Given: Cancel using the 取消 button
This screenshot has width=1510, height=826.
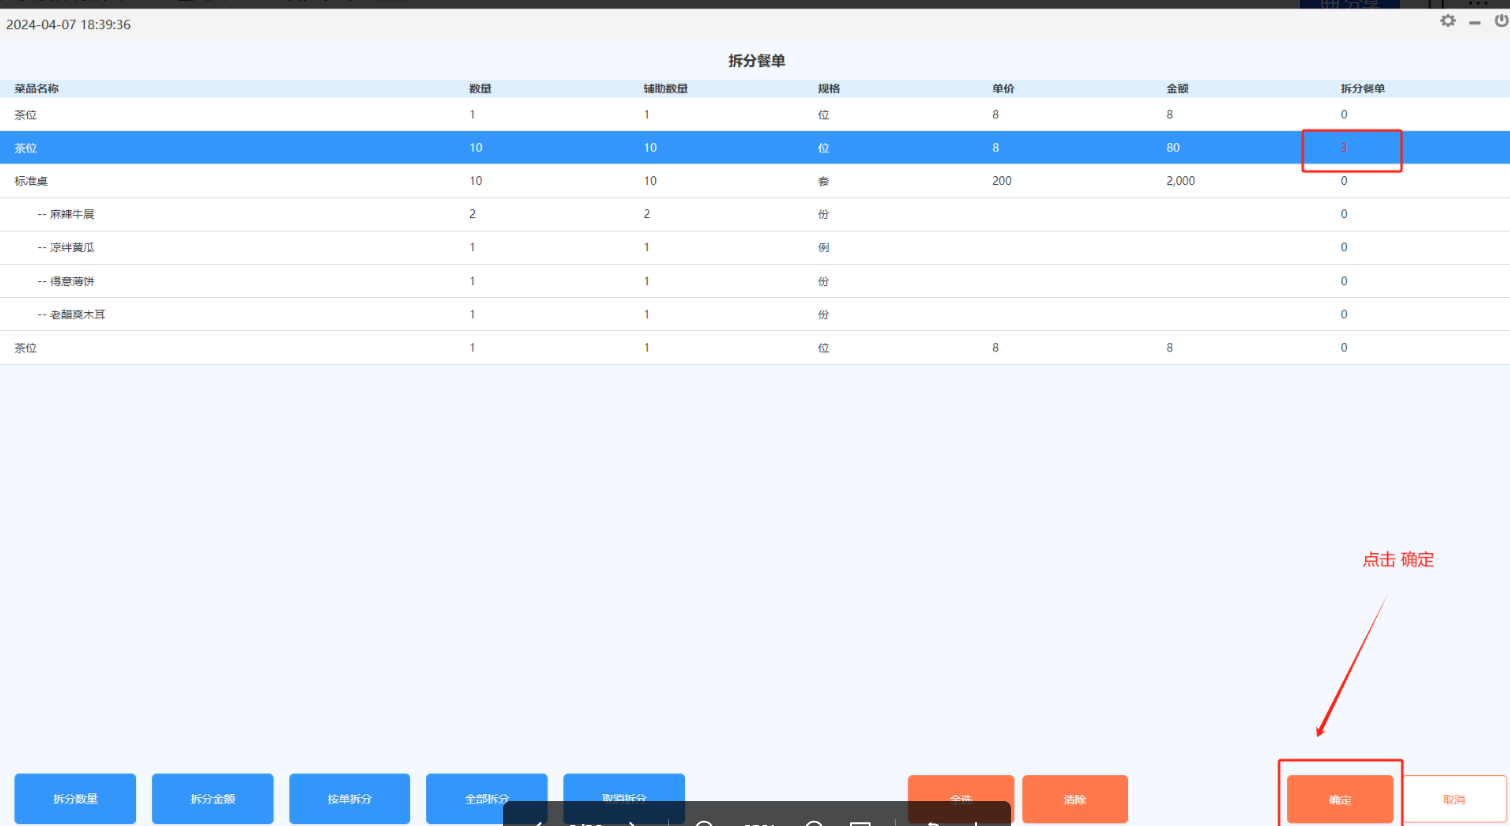Looking at the screenshot, I should click(x=1454, y=799).
